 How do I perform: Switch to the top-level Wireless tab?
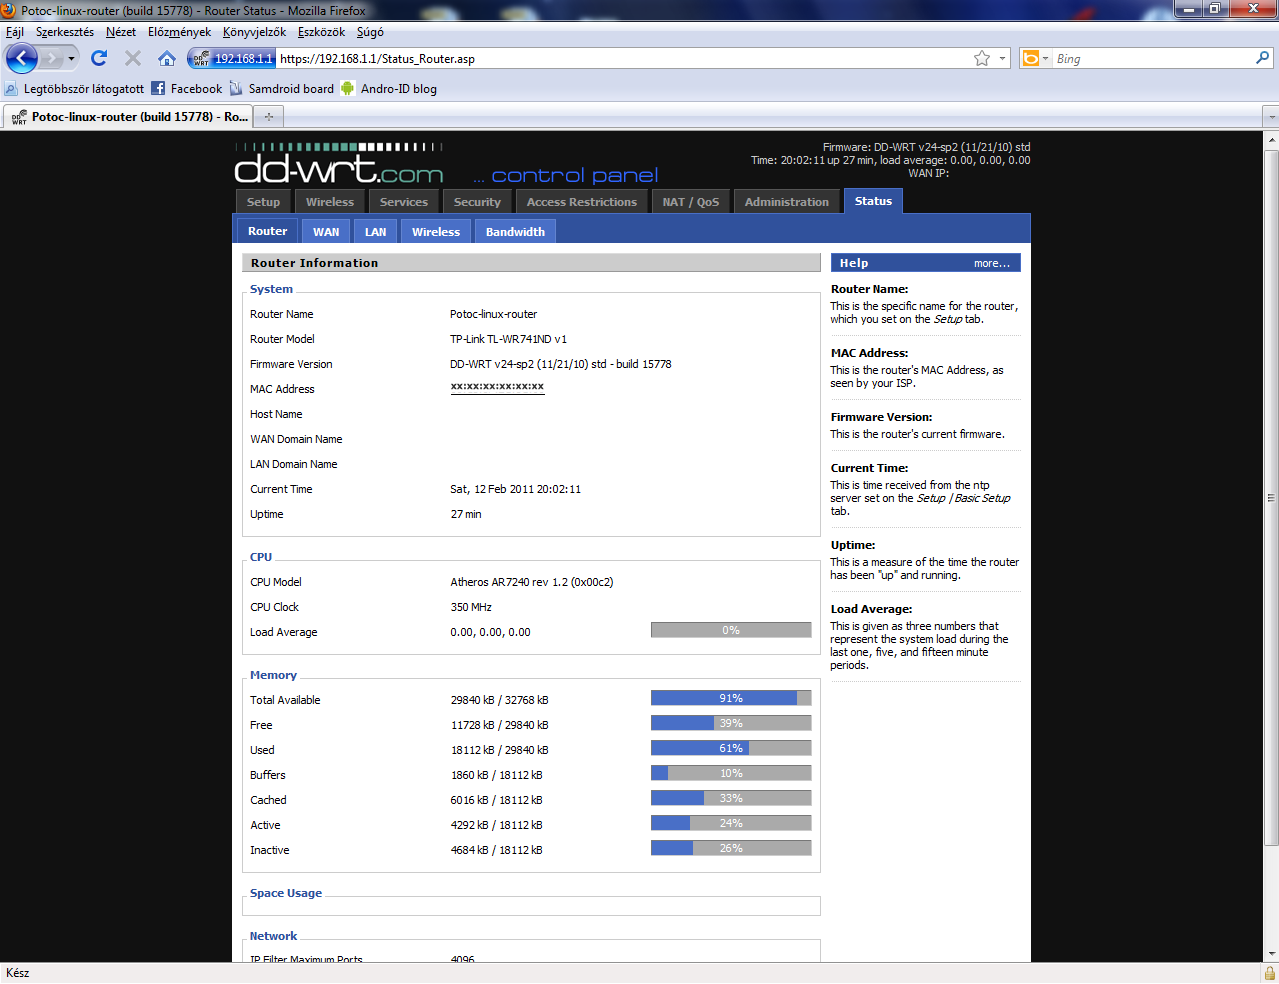330,202
